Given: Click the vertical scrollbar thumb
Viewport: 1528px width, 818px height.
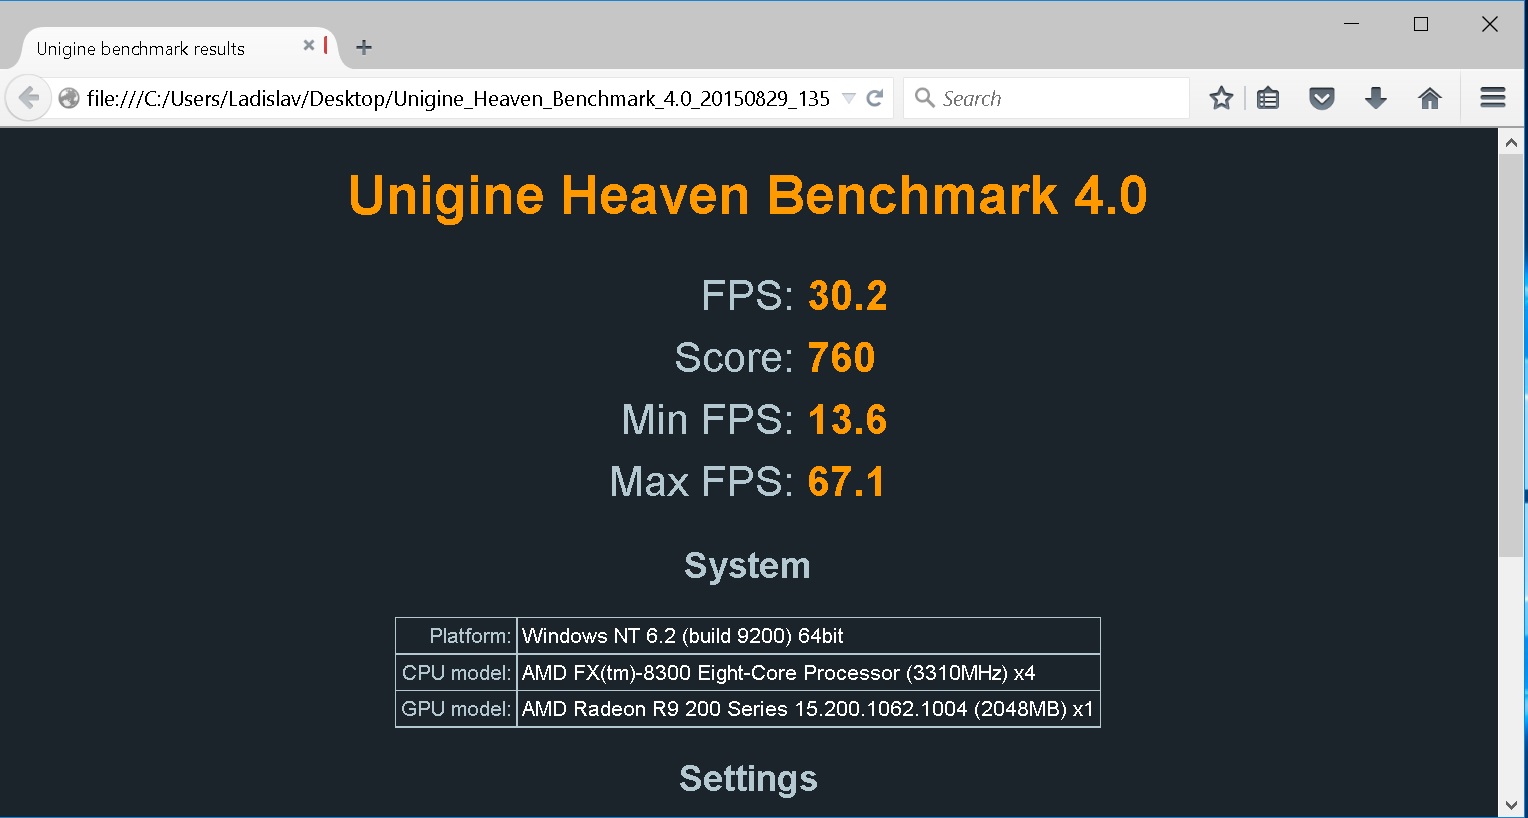Looking at the screenshot, I should click(x=1511, y=355).
